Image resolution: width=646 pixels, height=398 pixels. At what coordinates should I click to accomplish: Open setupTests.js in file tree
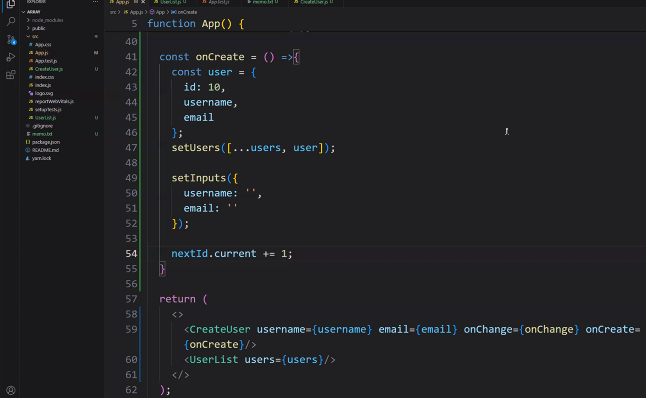click(45, 110)
